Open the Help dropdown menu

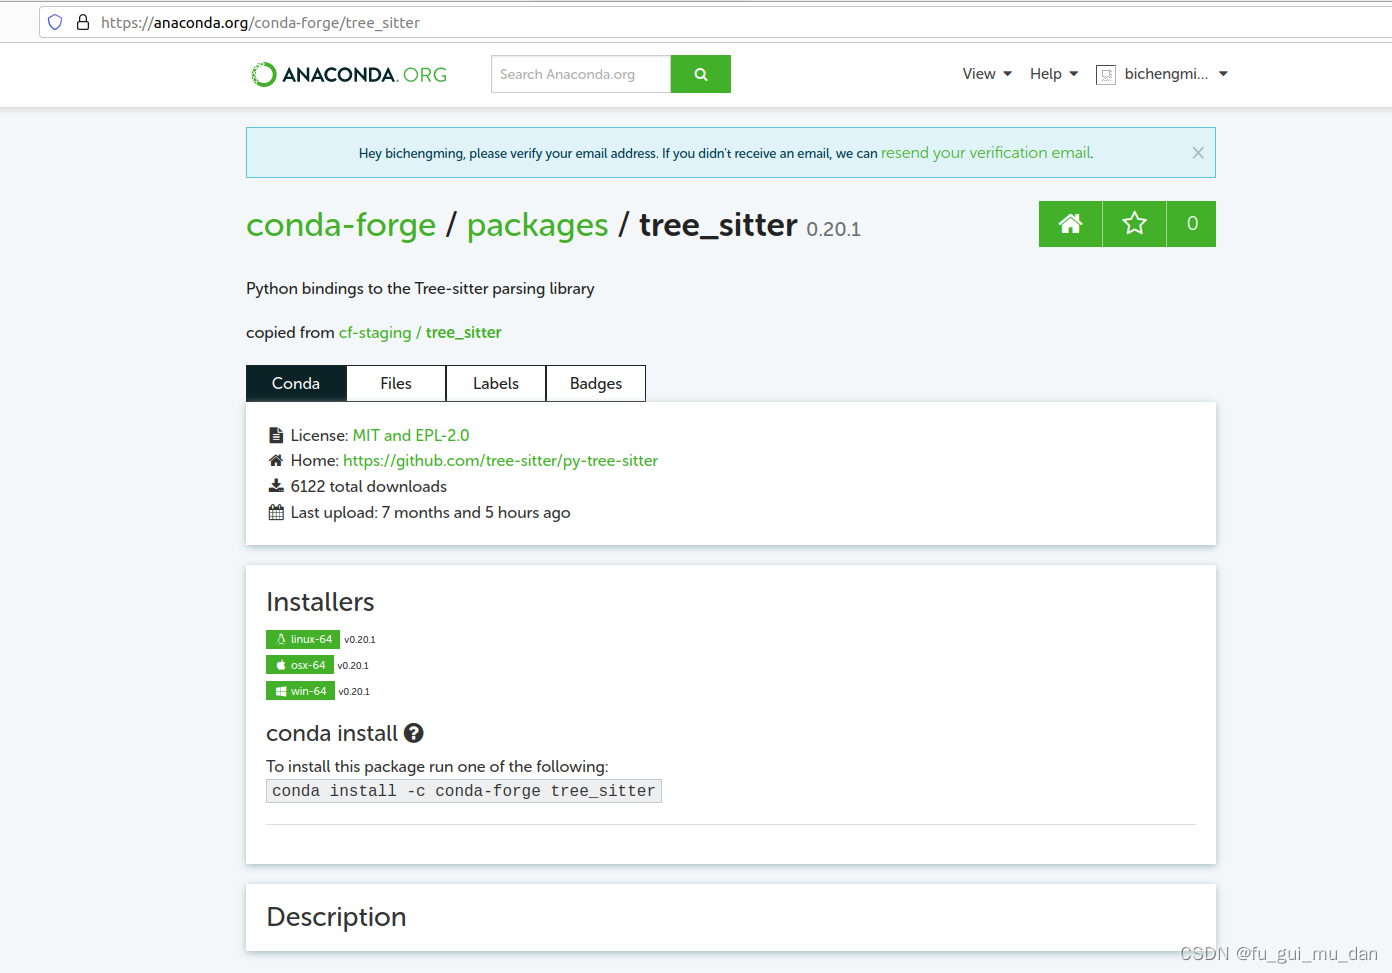tap(1054, 74)
